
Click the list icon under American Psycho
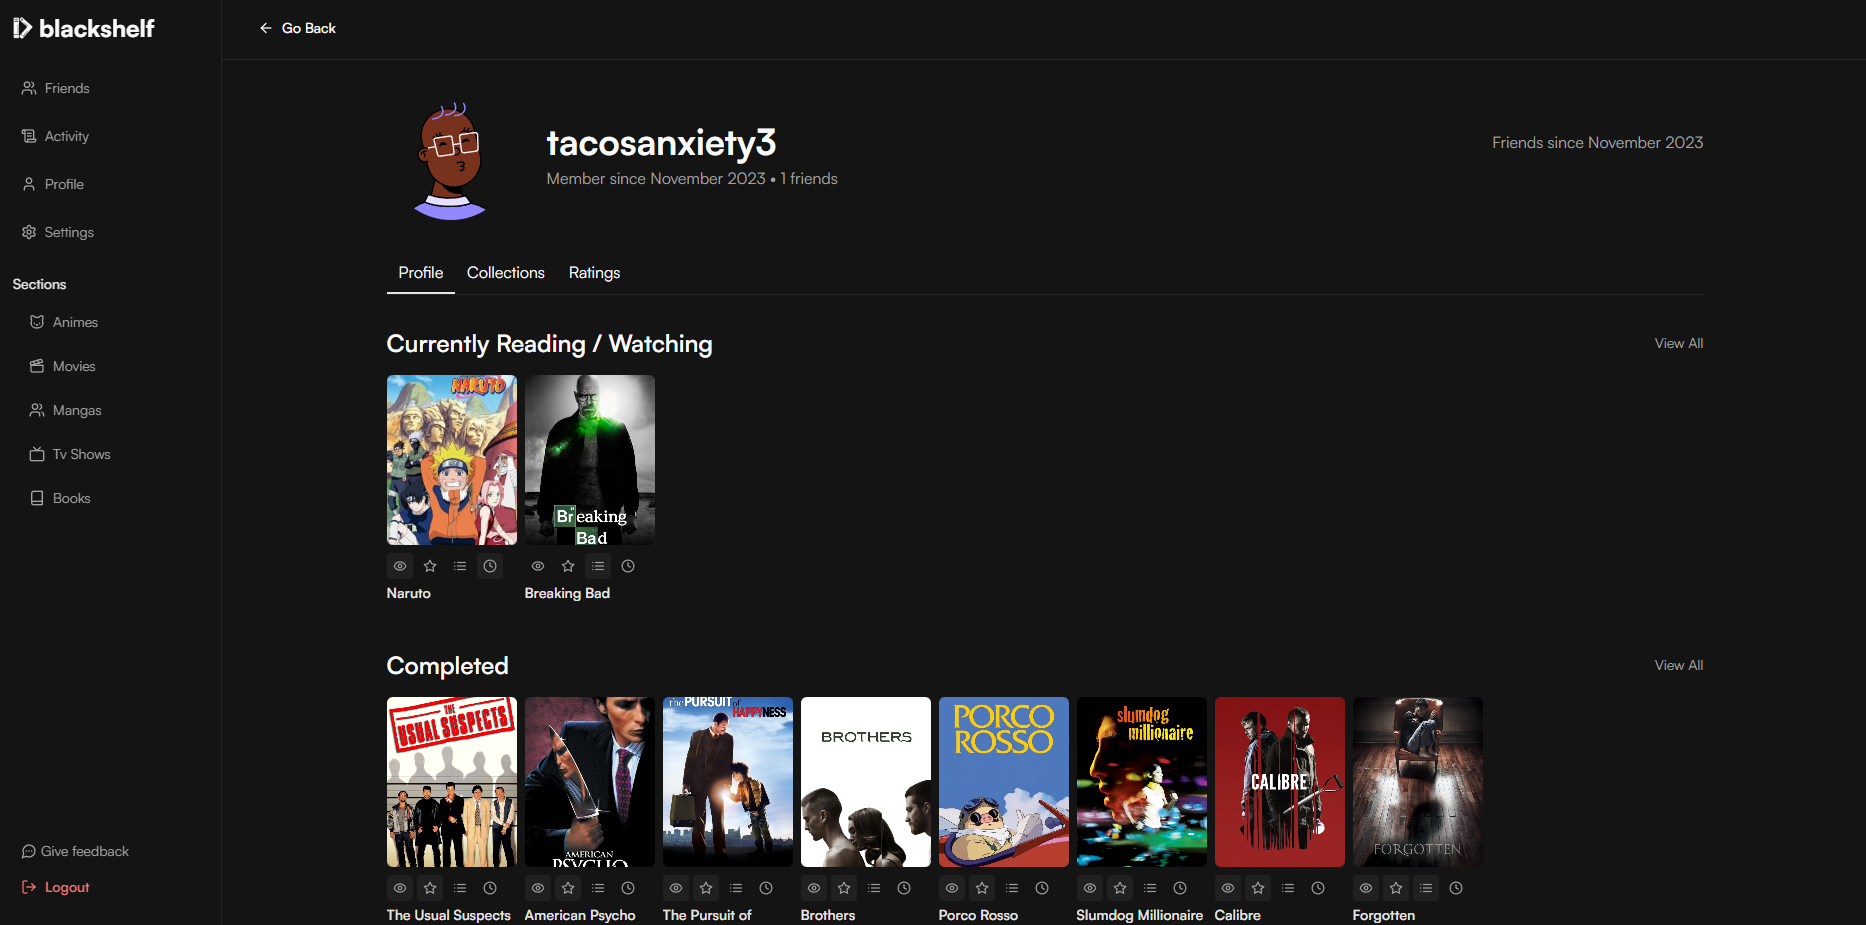(598, 888)
